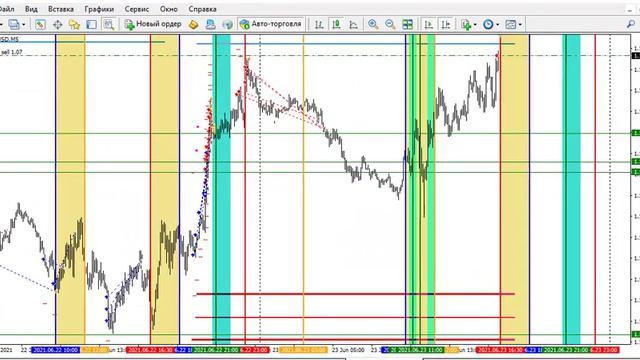Expand the Indicators dropdown arrow
The height and width of the screenshot is (360, 640).
coord(475,25)
